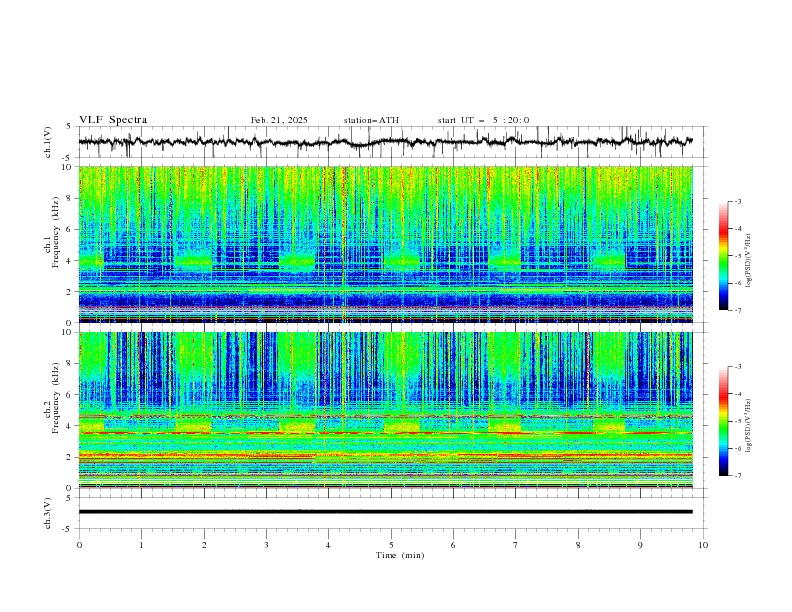This screenshot has width=792, height=612.
Task: Click the -3 value on ch.1 colorbar
Action: point(737,201)
